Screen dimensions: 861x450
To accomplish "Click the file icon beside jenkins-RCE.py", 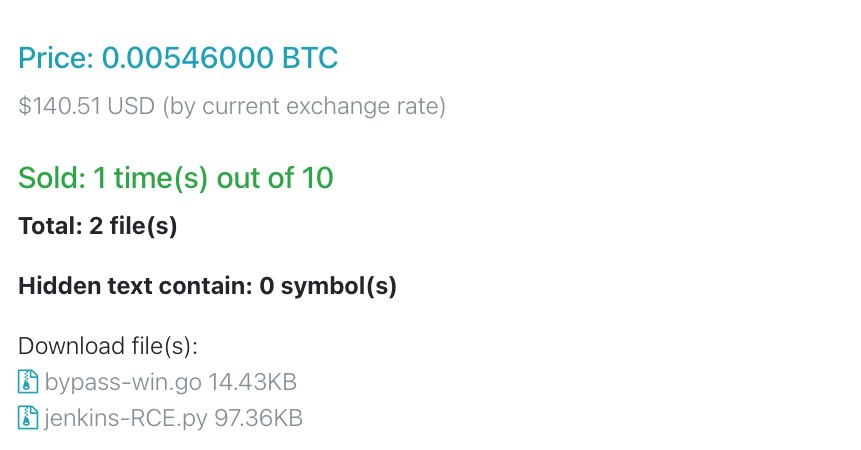I will pos(28,418).
